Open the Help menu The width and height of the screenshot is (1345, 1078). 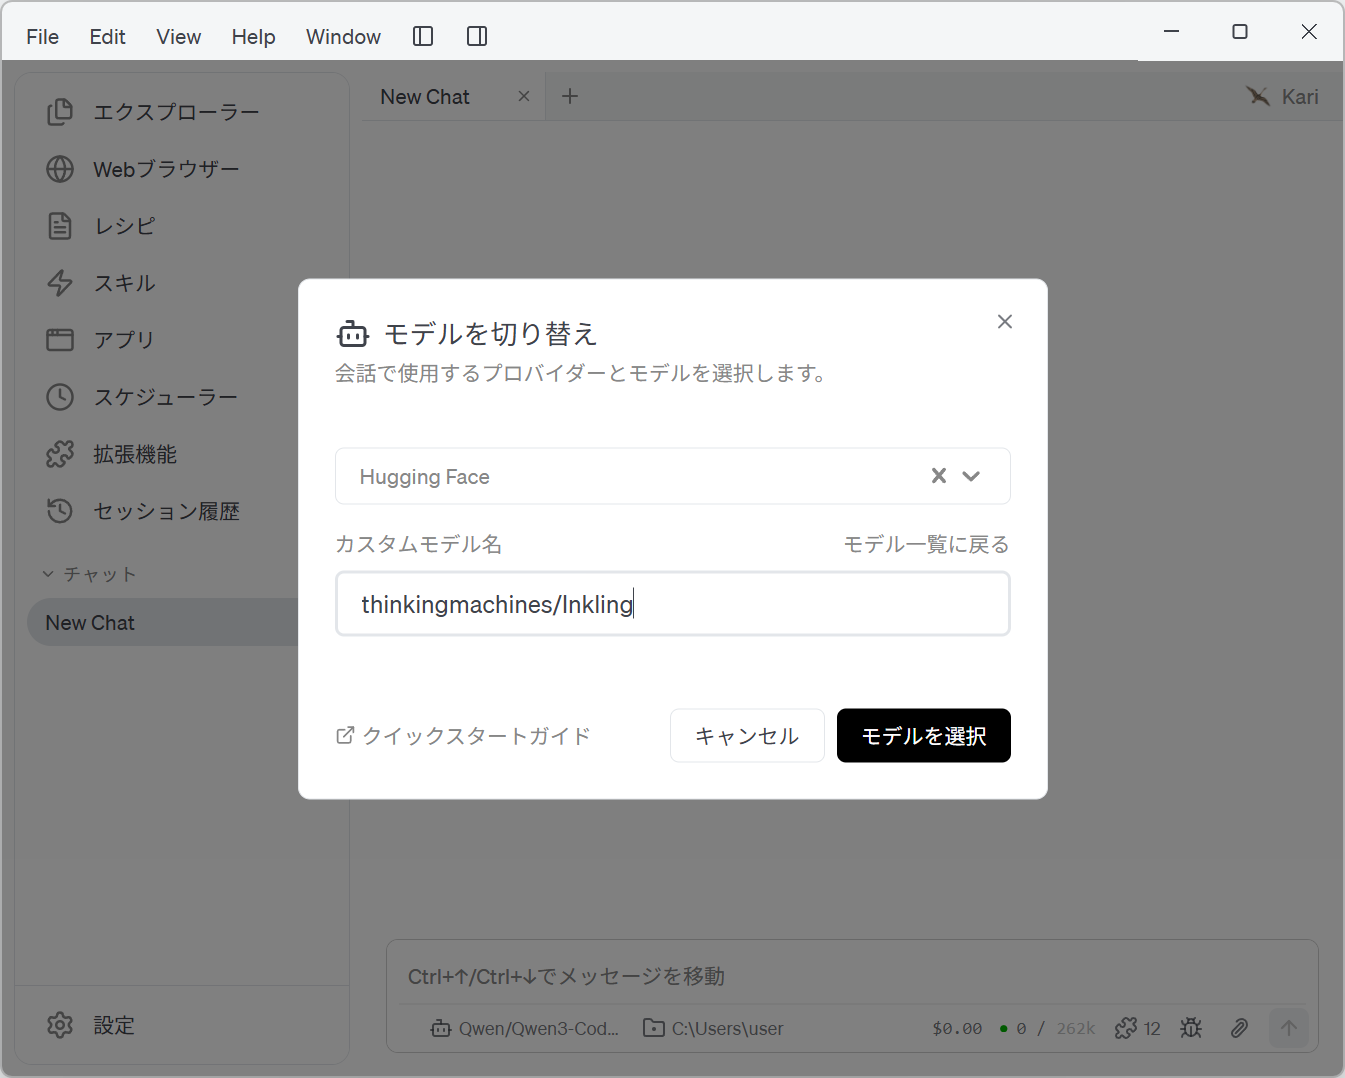click(253, 37)
